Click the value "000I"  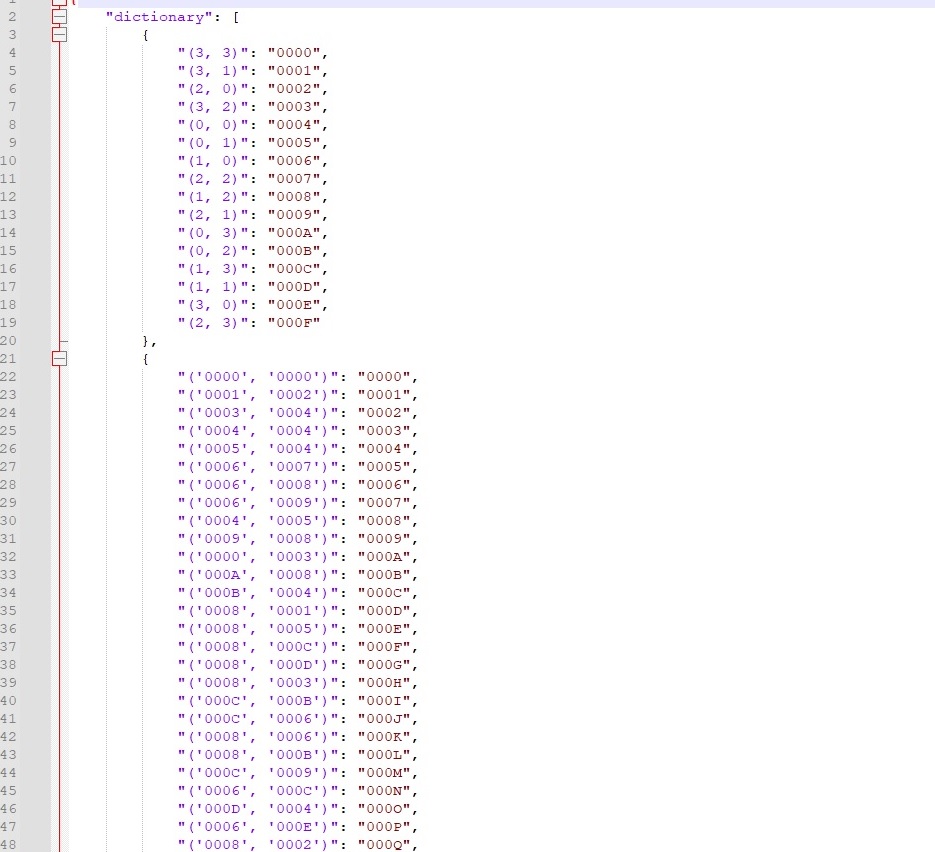[384, 701]
